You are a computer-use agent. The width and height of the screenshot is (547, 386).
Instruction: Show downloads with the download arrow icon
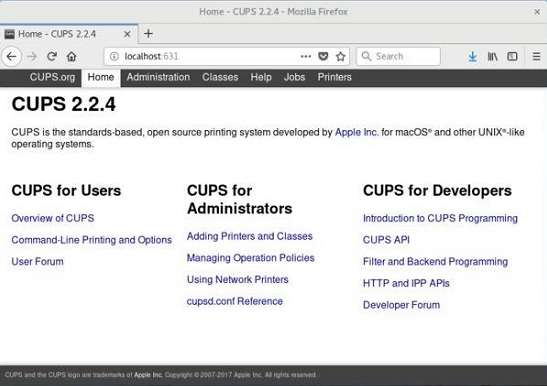click(473, 56)
